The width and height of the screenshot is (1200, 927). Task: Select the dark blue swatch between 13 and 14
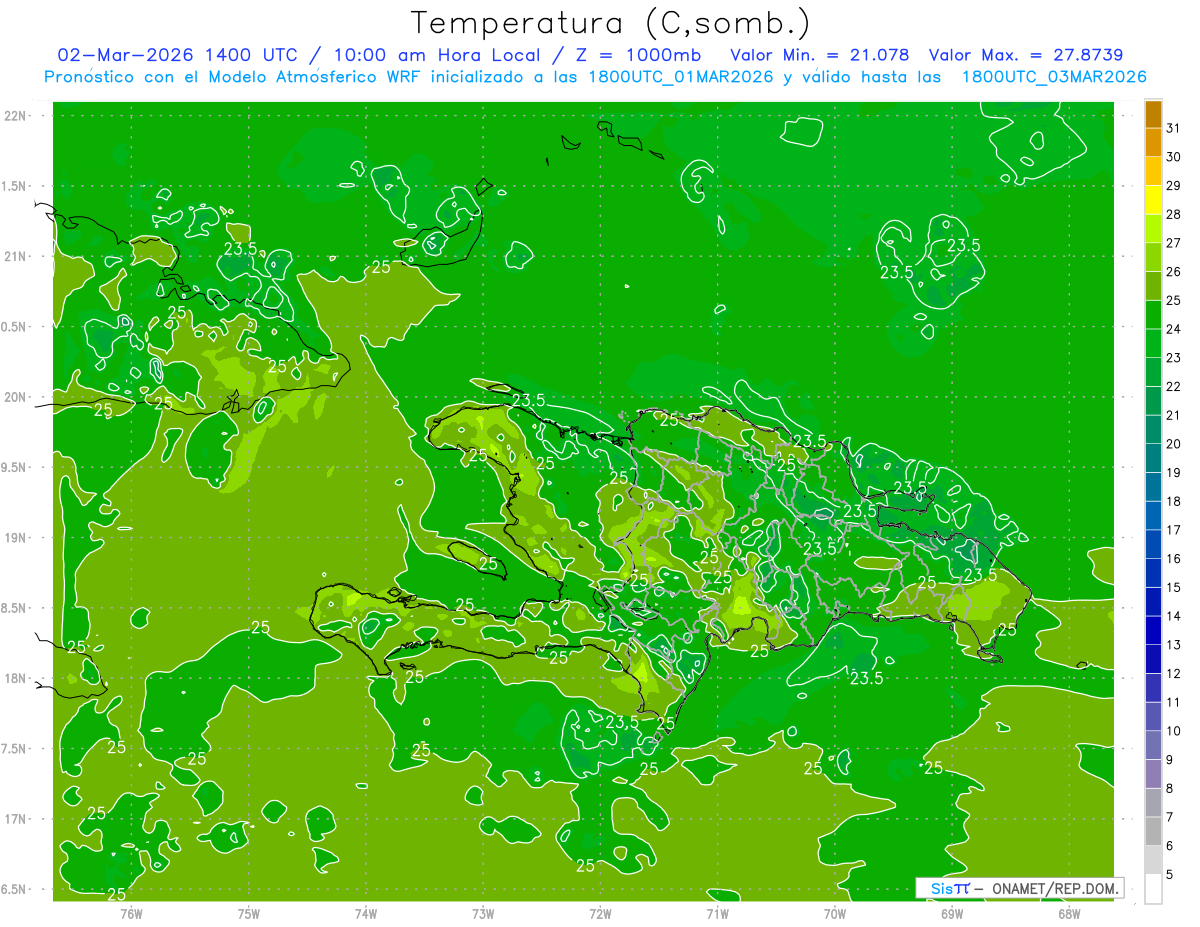[x=1153, y=630]
